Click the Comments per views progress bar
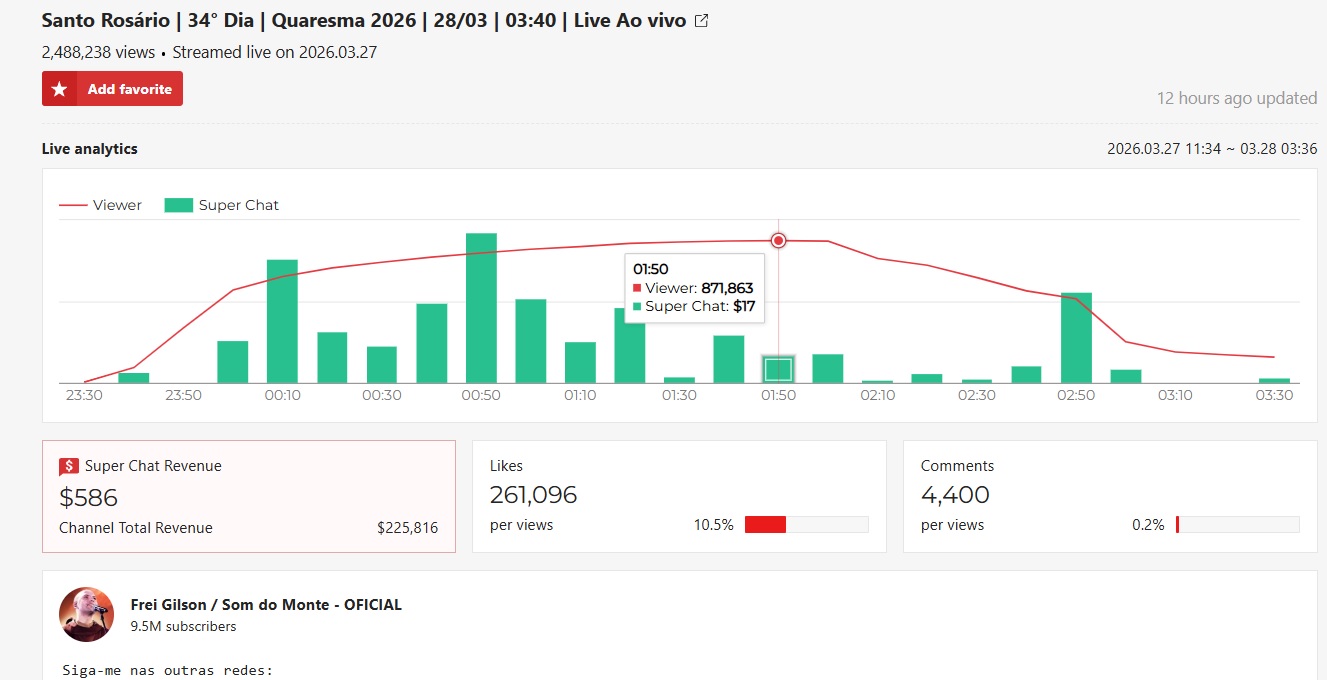This screenshot has height=680, width=1327. click(1238, 524)
